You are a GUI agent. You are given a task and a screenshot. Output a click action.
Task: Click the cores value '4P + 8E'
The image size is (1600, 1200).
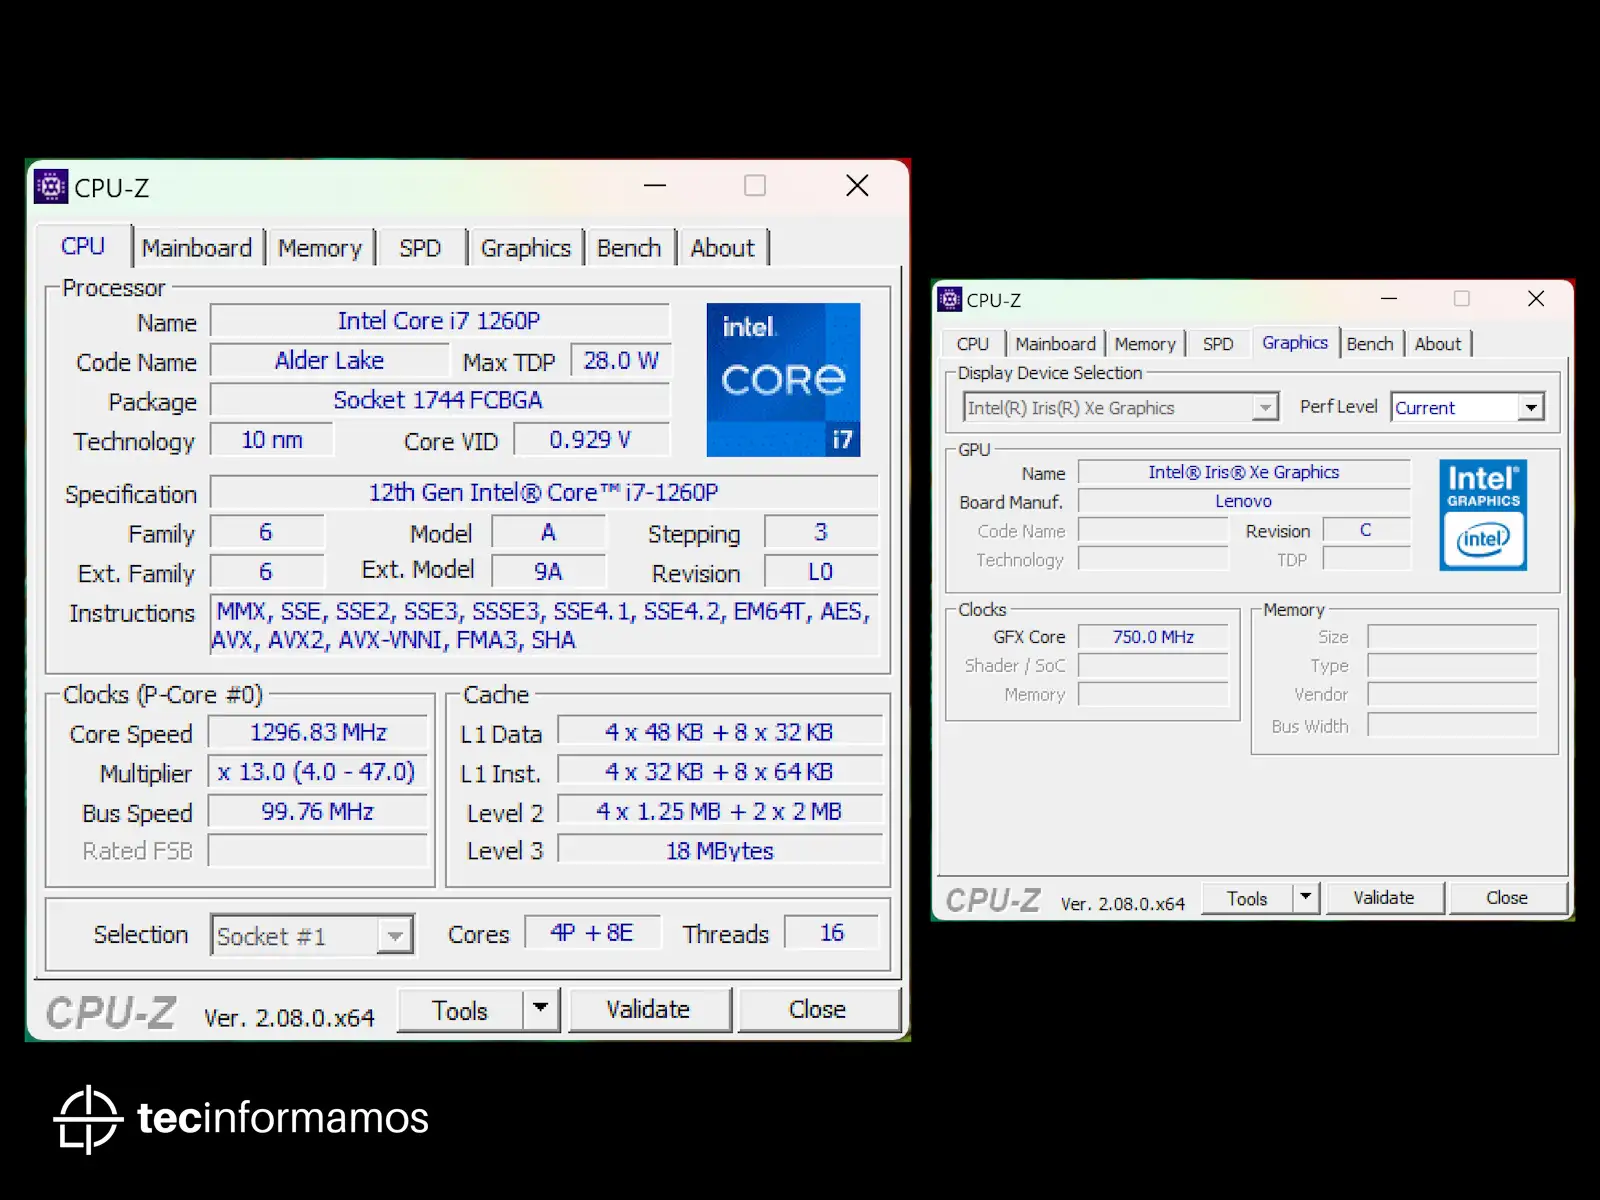click(x=592, y=933)
